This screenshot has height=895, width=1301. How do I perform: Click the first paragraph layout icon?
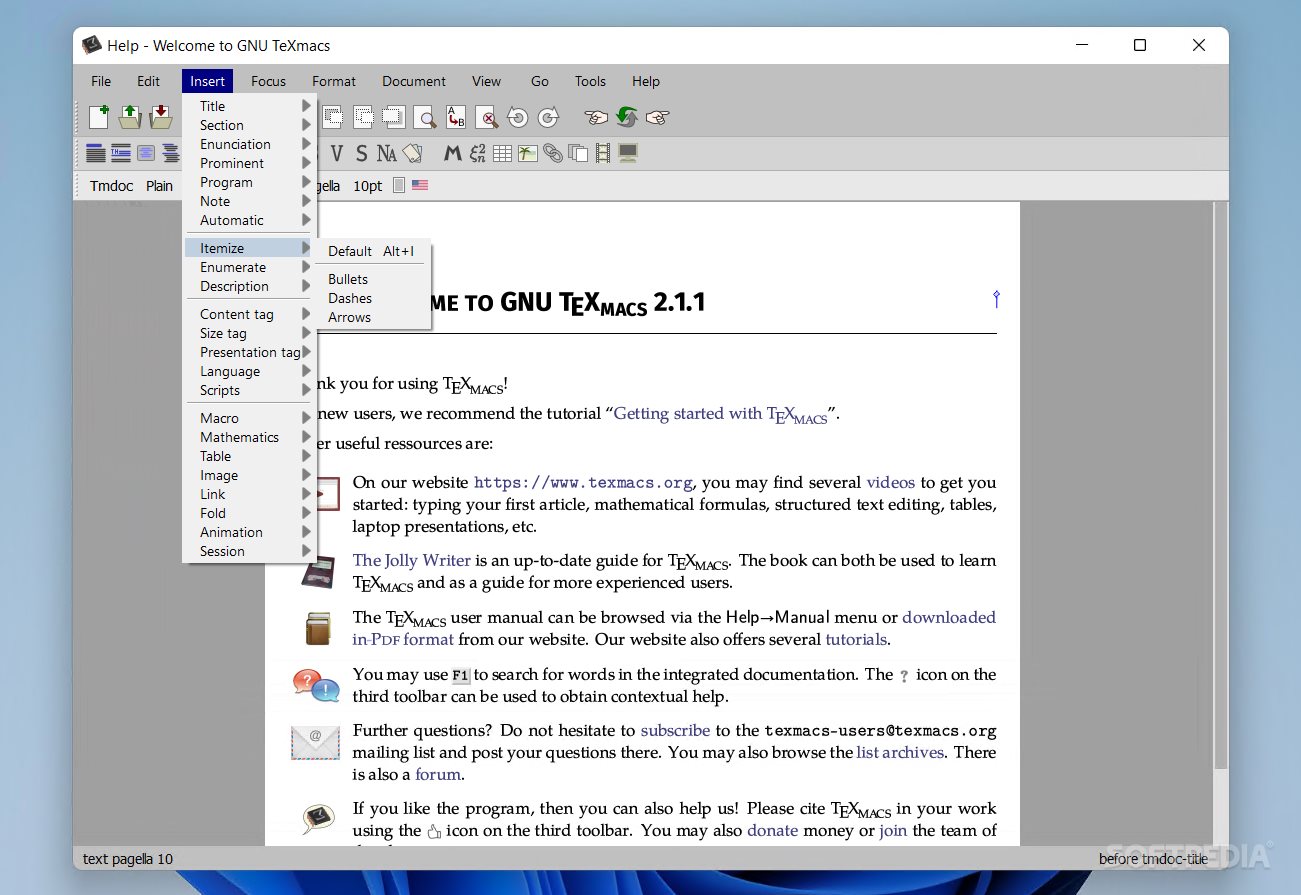click(96, 153)
